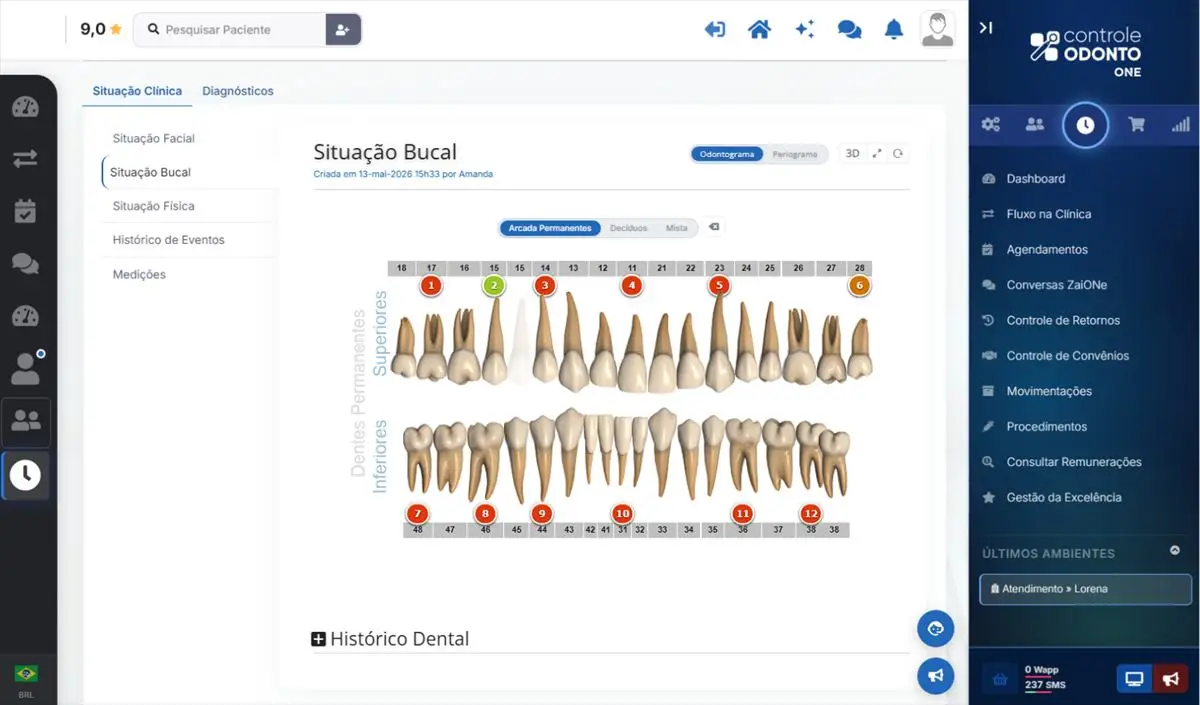
Task: Click the notification bell icon
Action: tap(894, 29)
